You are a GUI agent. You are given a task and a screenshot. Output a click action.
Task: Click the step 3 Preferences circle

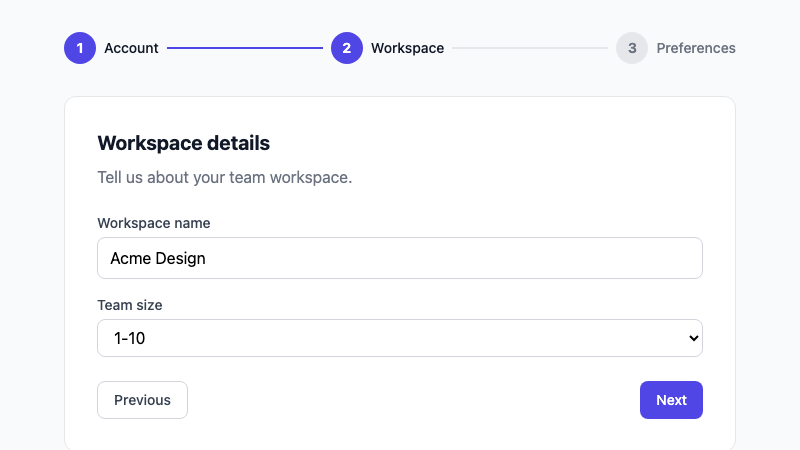click(x=632, y=48)
